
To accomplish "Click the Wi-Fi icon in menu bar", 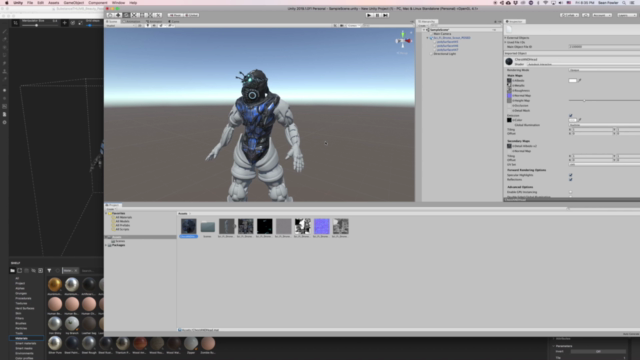I will pos(545,2).
